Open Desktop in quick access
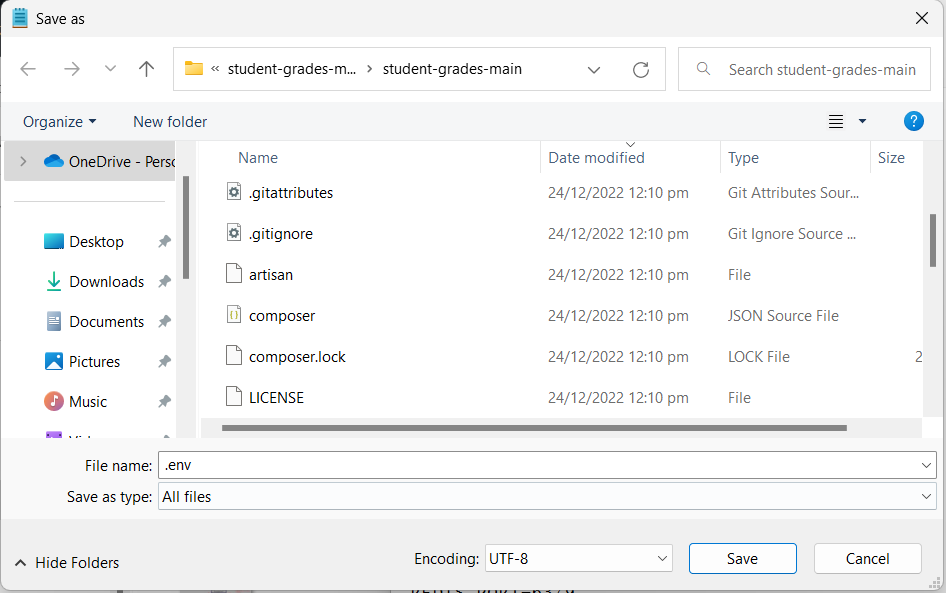The width and height of the screenshot is (946, 593). point(97,241)
